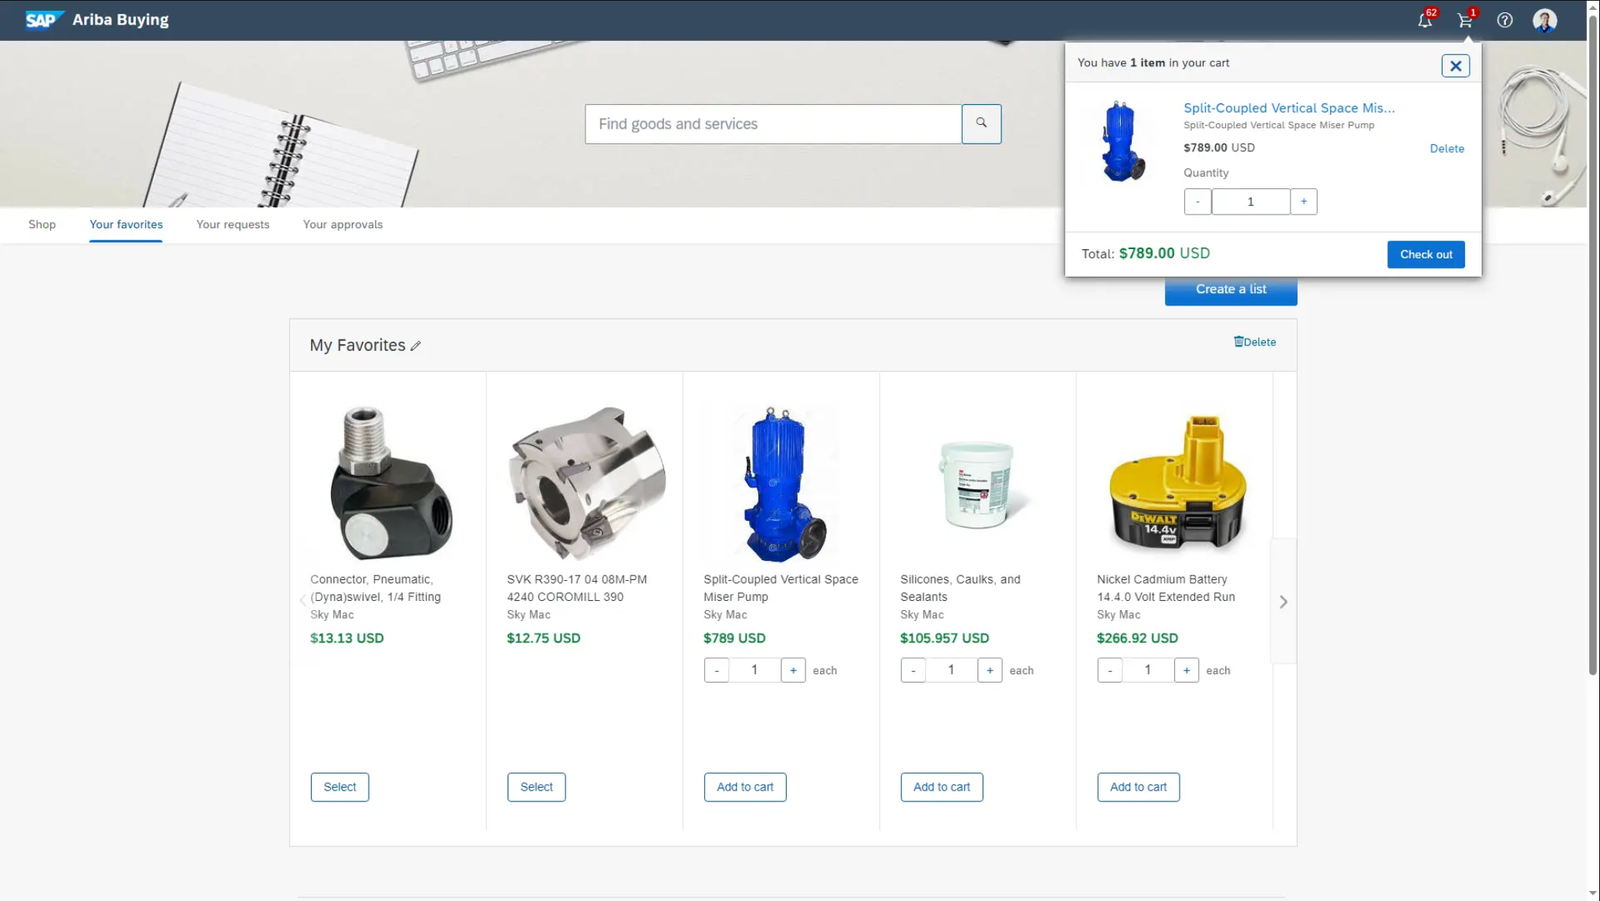Open the DeWalt battery product thumbnail

coord(1177,483)
